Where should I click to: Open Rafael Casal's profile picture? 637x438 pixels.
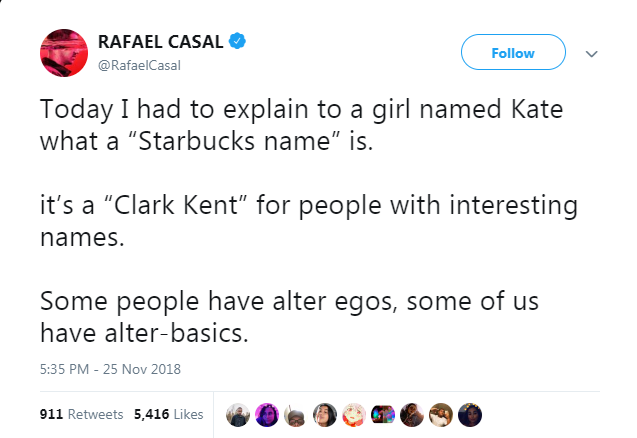64,53
